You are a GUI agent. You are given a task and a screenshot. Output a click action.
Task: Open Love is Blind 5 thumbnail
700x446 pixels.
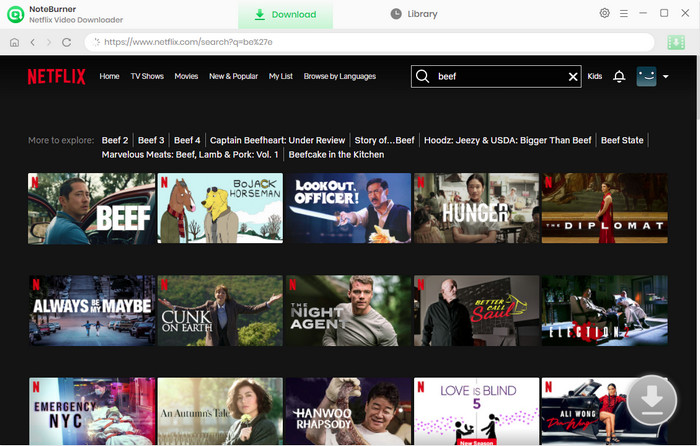click(476, 411)
